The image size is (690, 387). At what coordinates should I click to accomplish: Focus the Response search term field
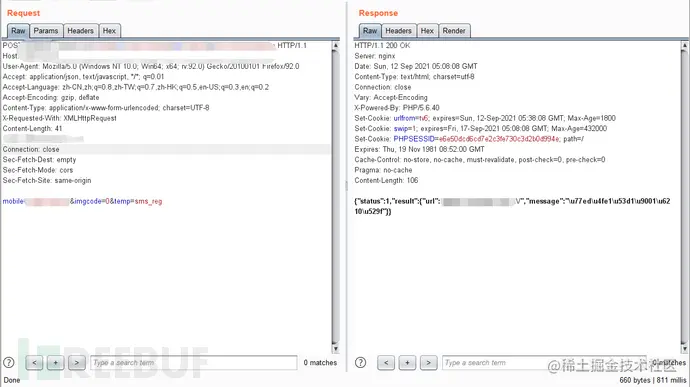[544, 363]
